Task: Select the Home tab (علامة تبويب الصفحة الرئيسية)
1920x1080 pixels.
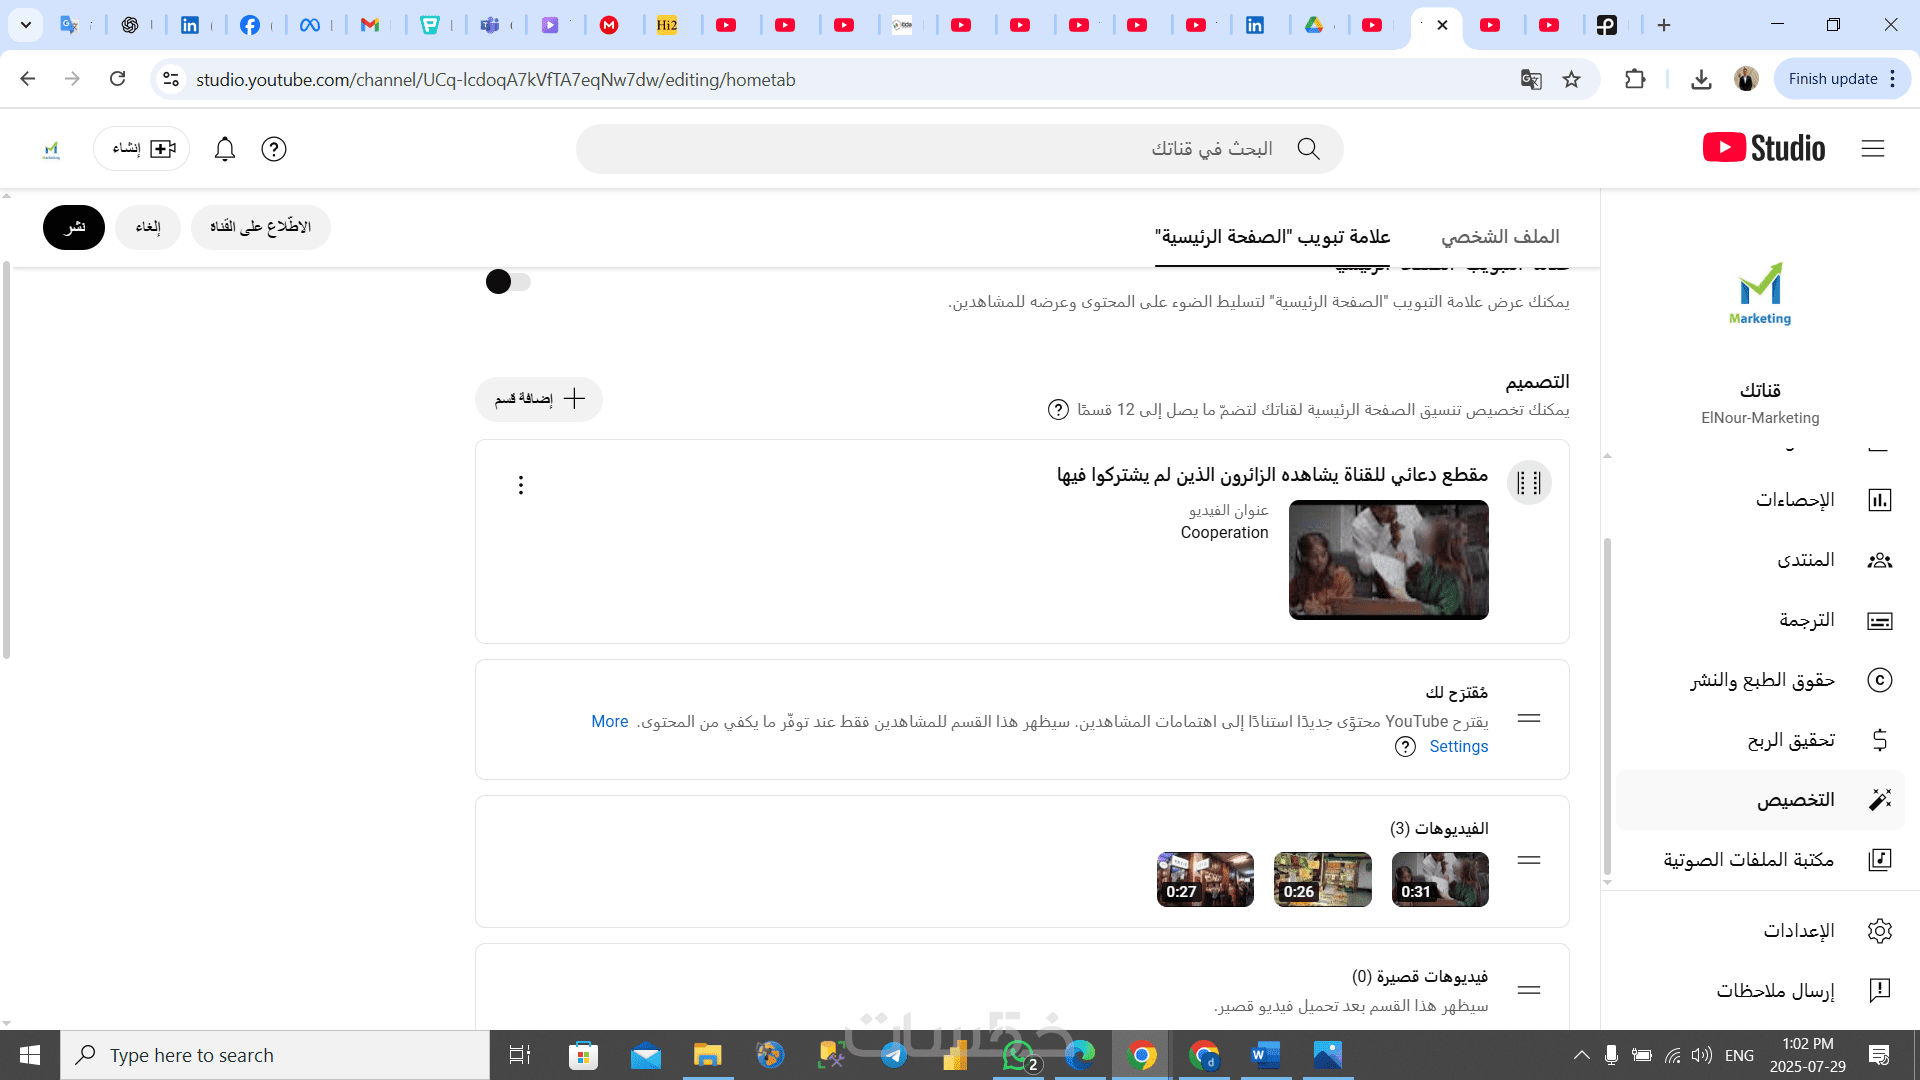Action: [1272, 237]
